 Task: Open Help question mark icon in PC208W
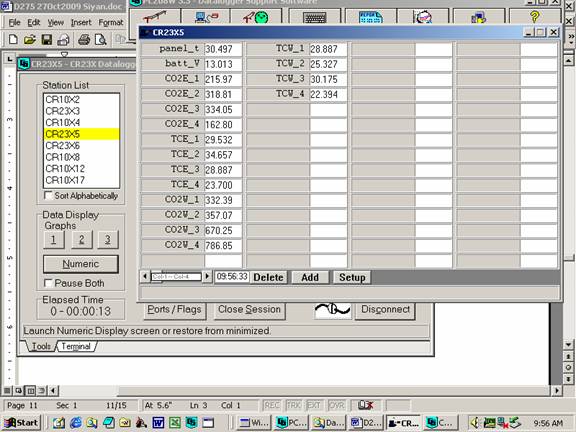534,17
